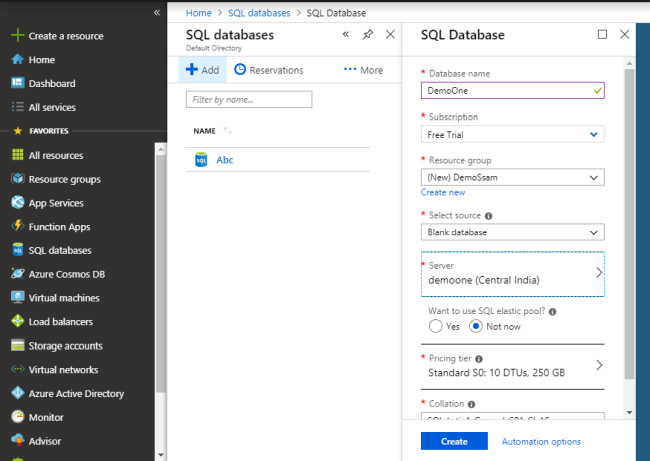Open the More options menu
The height and width of the screenshot is (461, 650).
pyautogui.click(x=363, y=70)
